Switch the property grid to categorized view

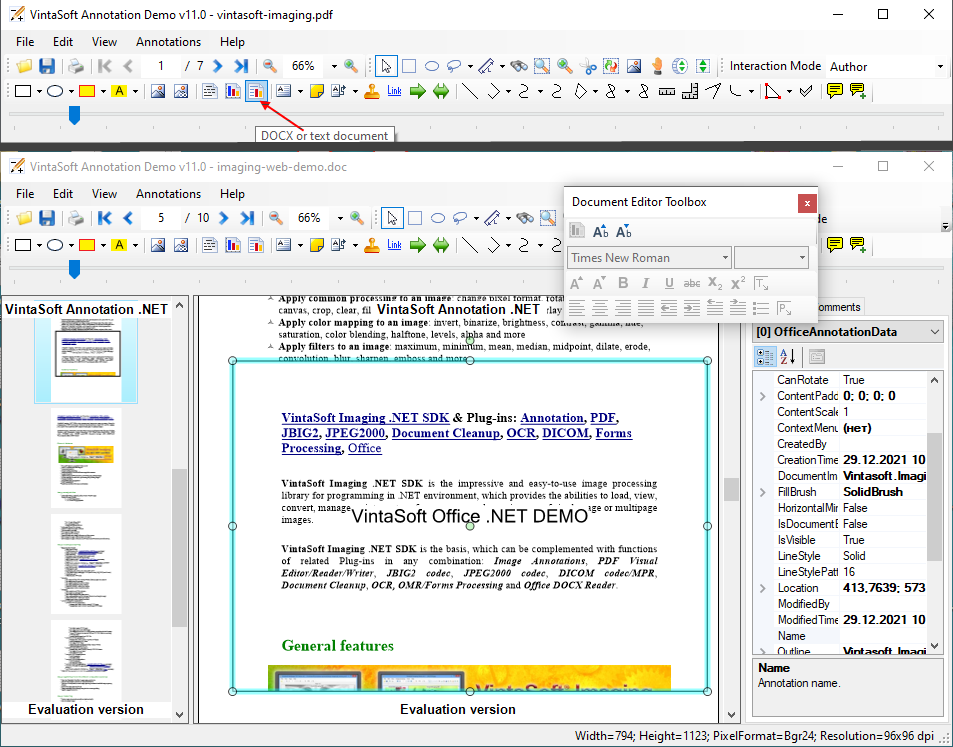(765, 357)
